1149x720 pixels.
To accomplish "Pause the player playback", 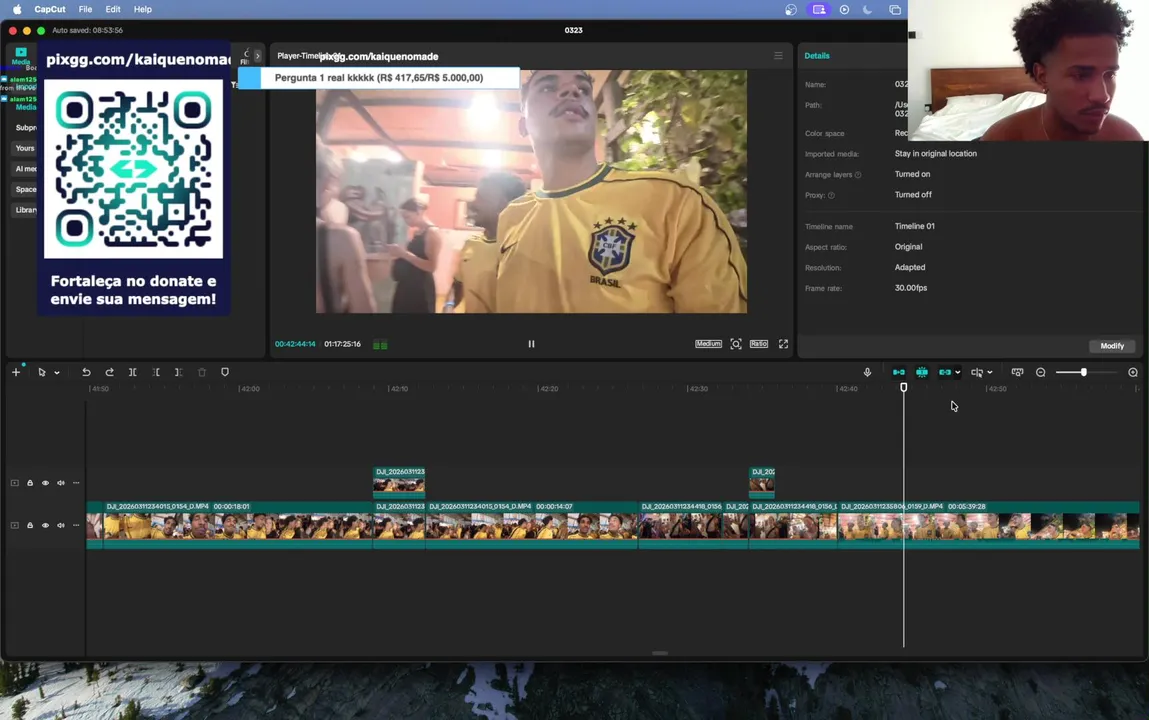I will point(531,344).
